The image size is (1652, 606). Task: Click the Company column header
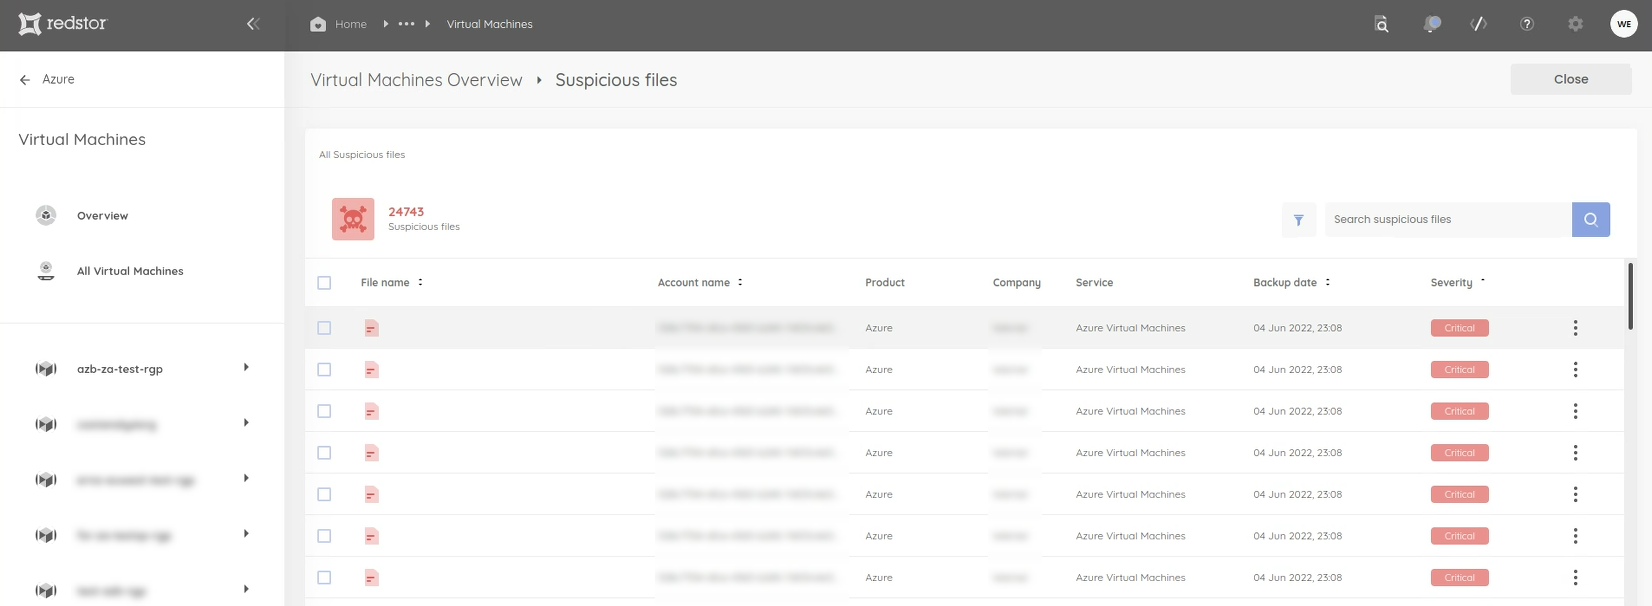click(x=1016, y=283)
